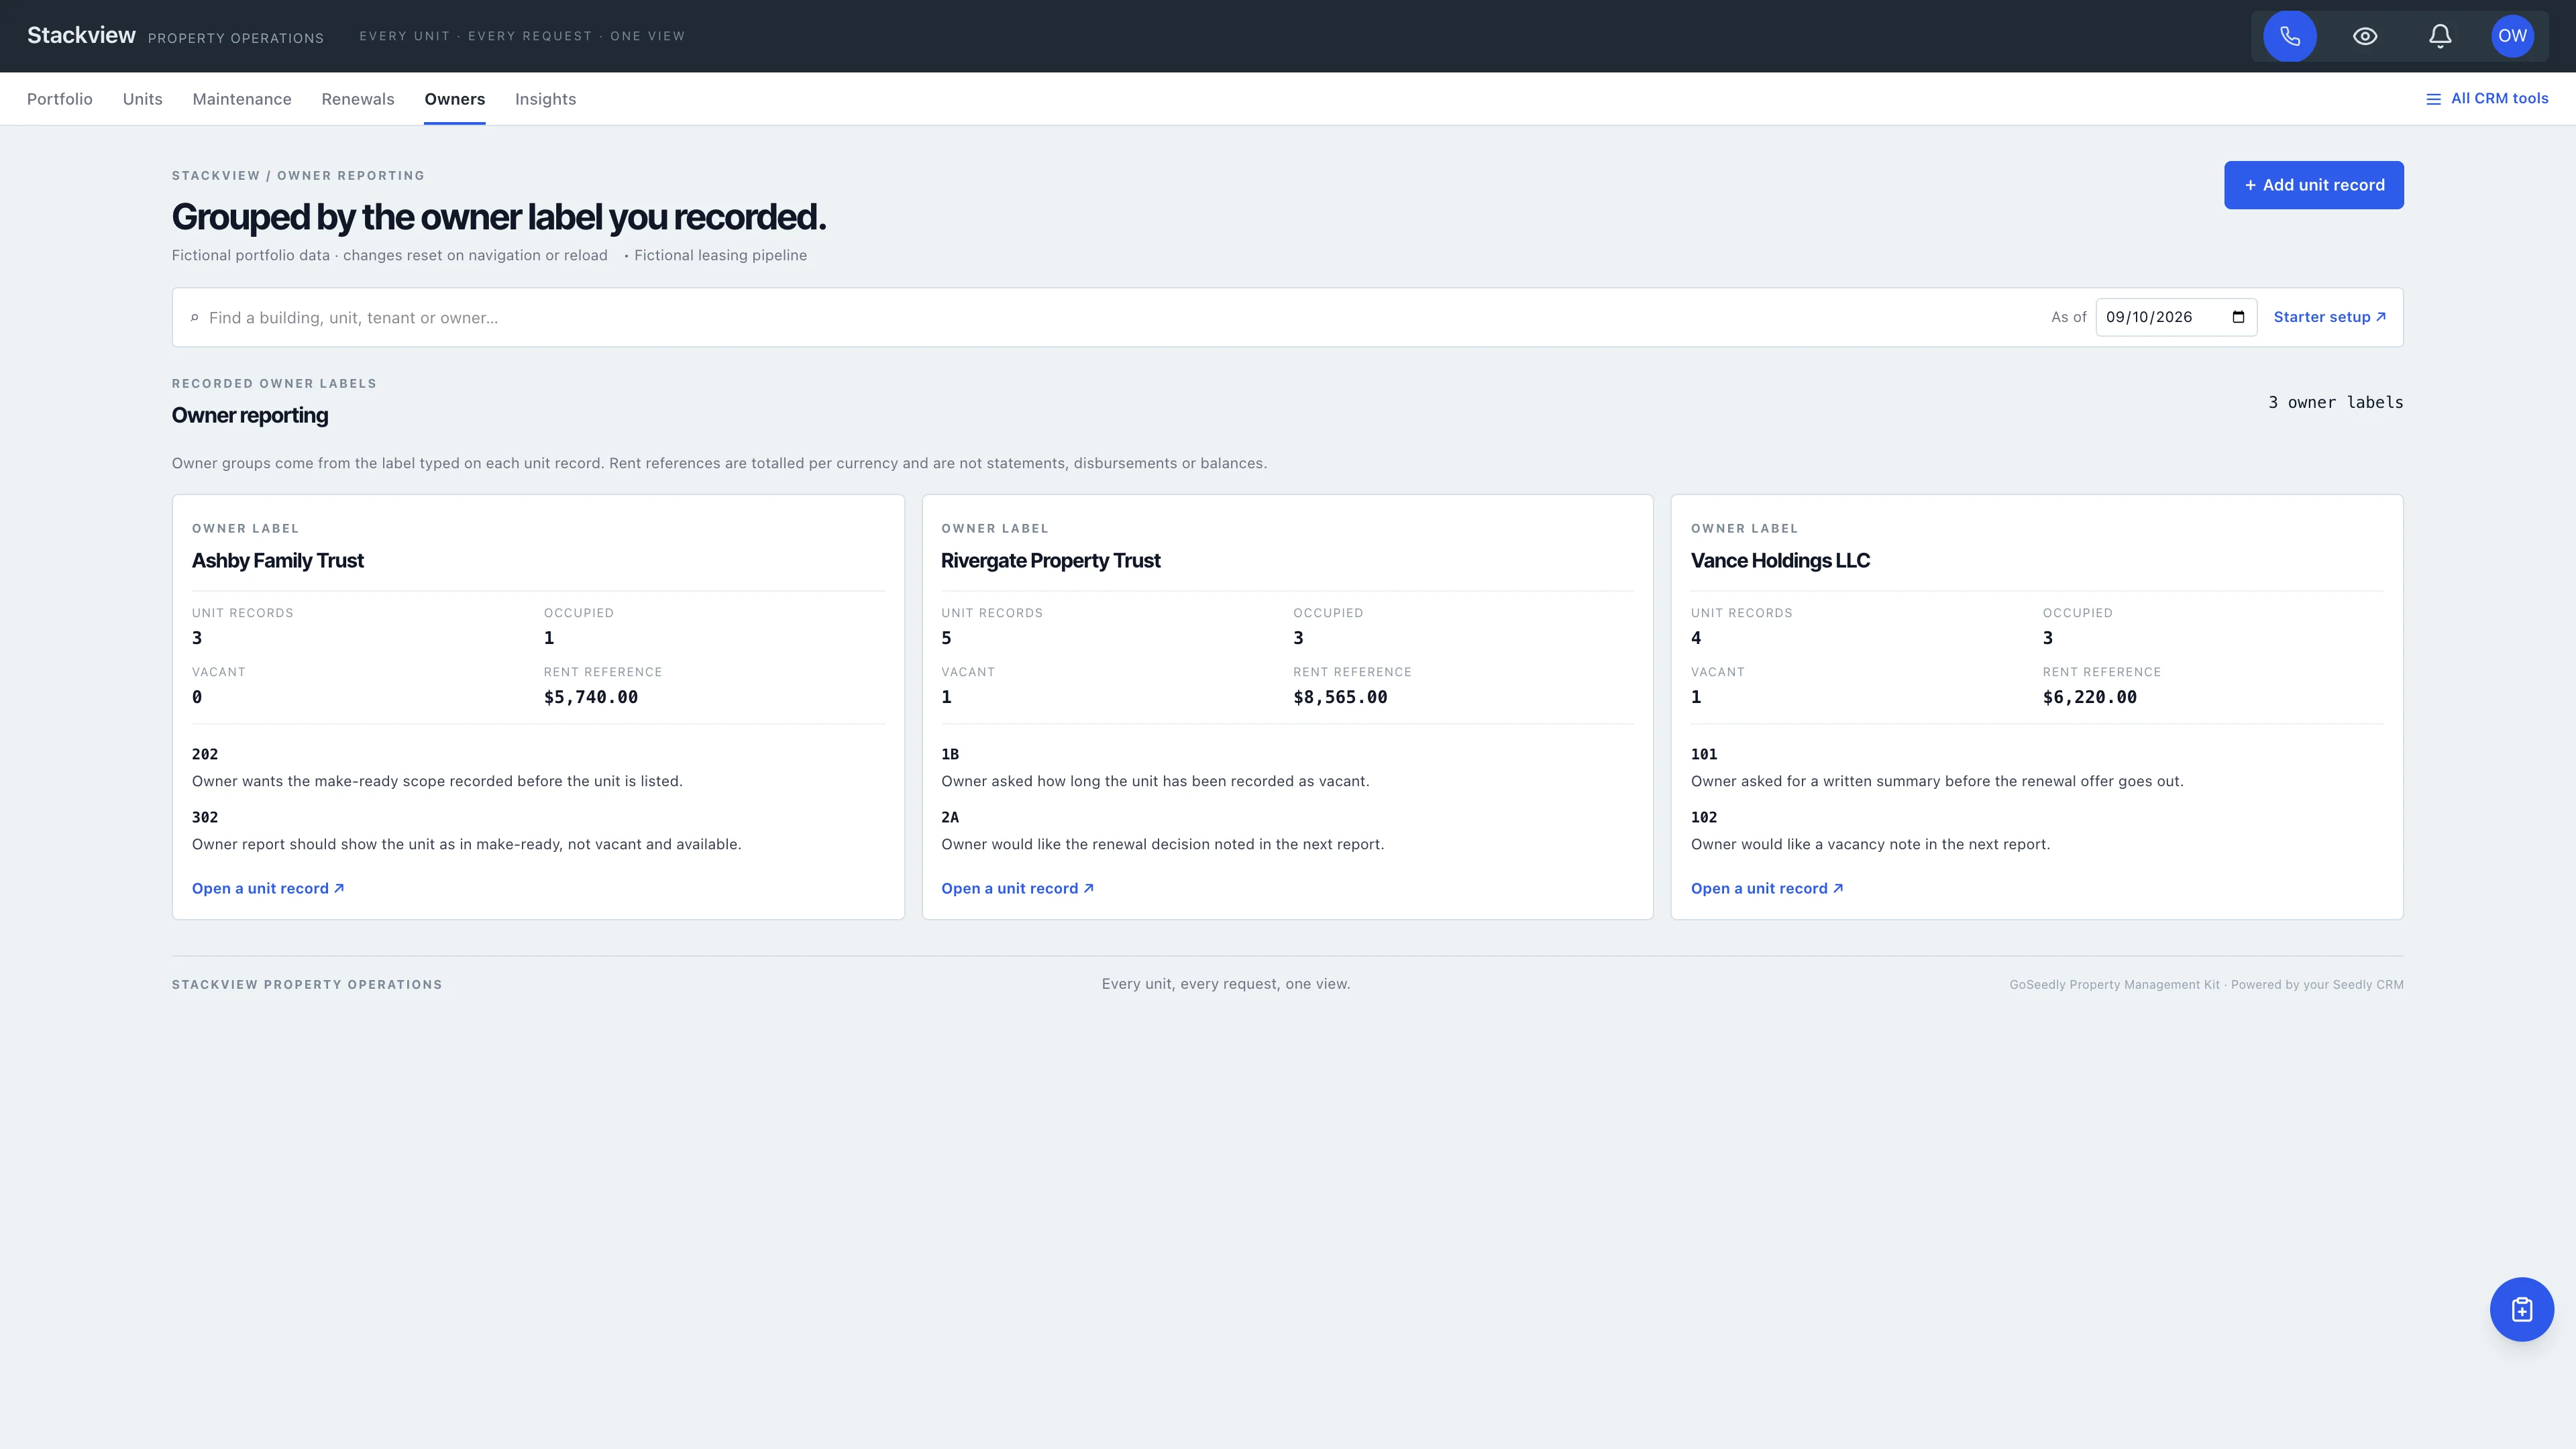Click the Rivergate Property Trust heading
Screen dimensions: 2576x1449
pyautogui.click(x=1051, y=561)
